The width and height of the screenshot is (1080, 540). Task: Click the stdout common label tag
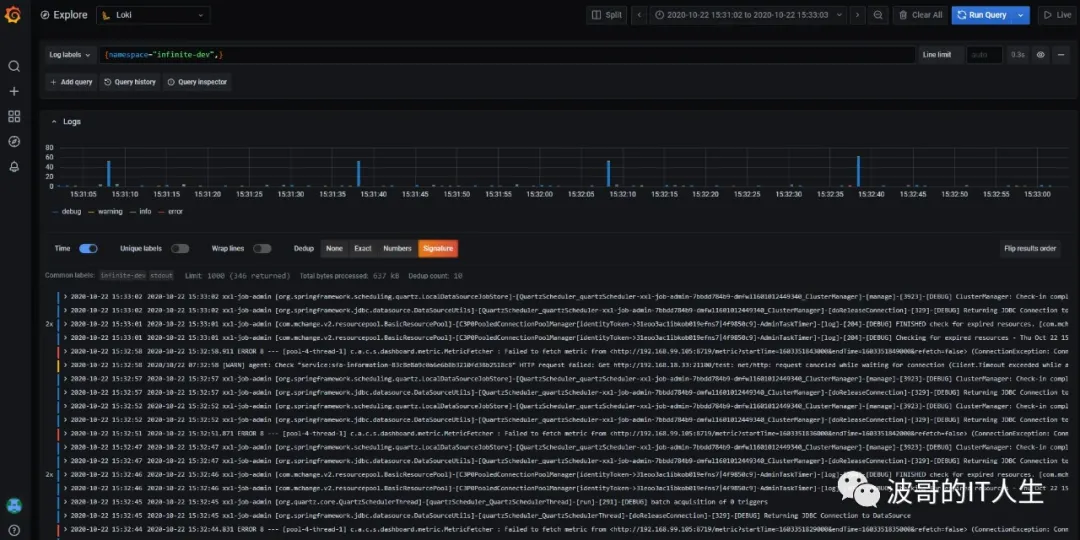pos(161,276)
